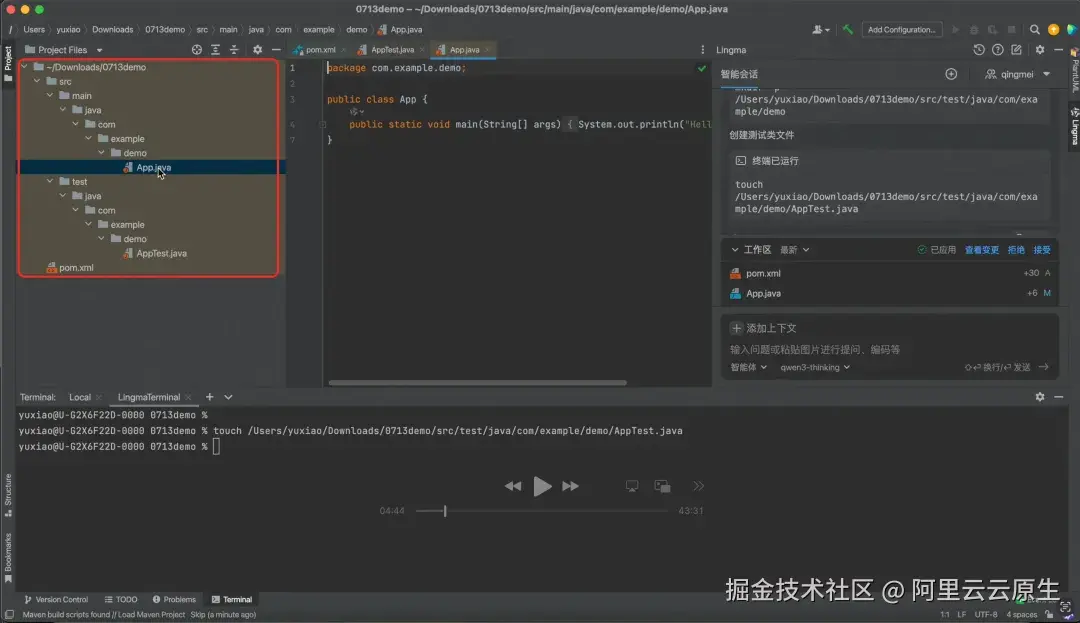The width and height of the screenshot is (1080, 623).
Task: Click the 查看变更 link
Action: pyautogui.click(x=982, y=250)
